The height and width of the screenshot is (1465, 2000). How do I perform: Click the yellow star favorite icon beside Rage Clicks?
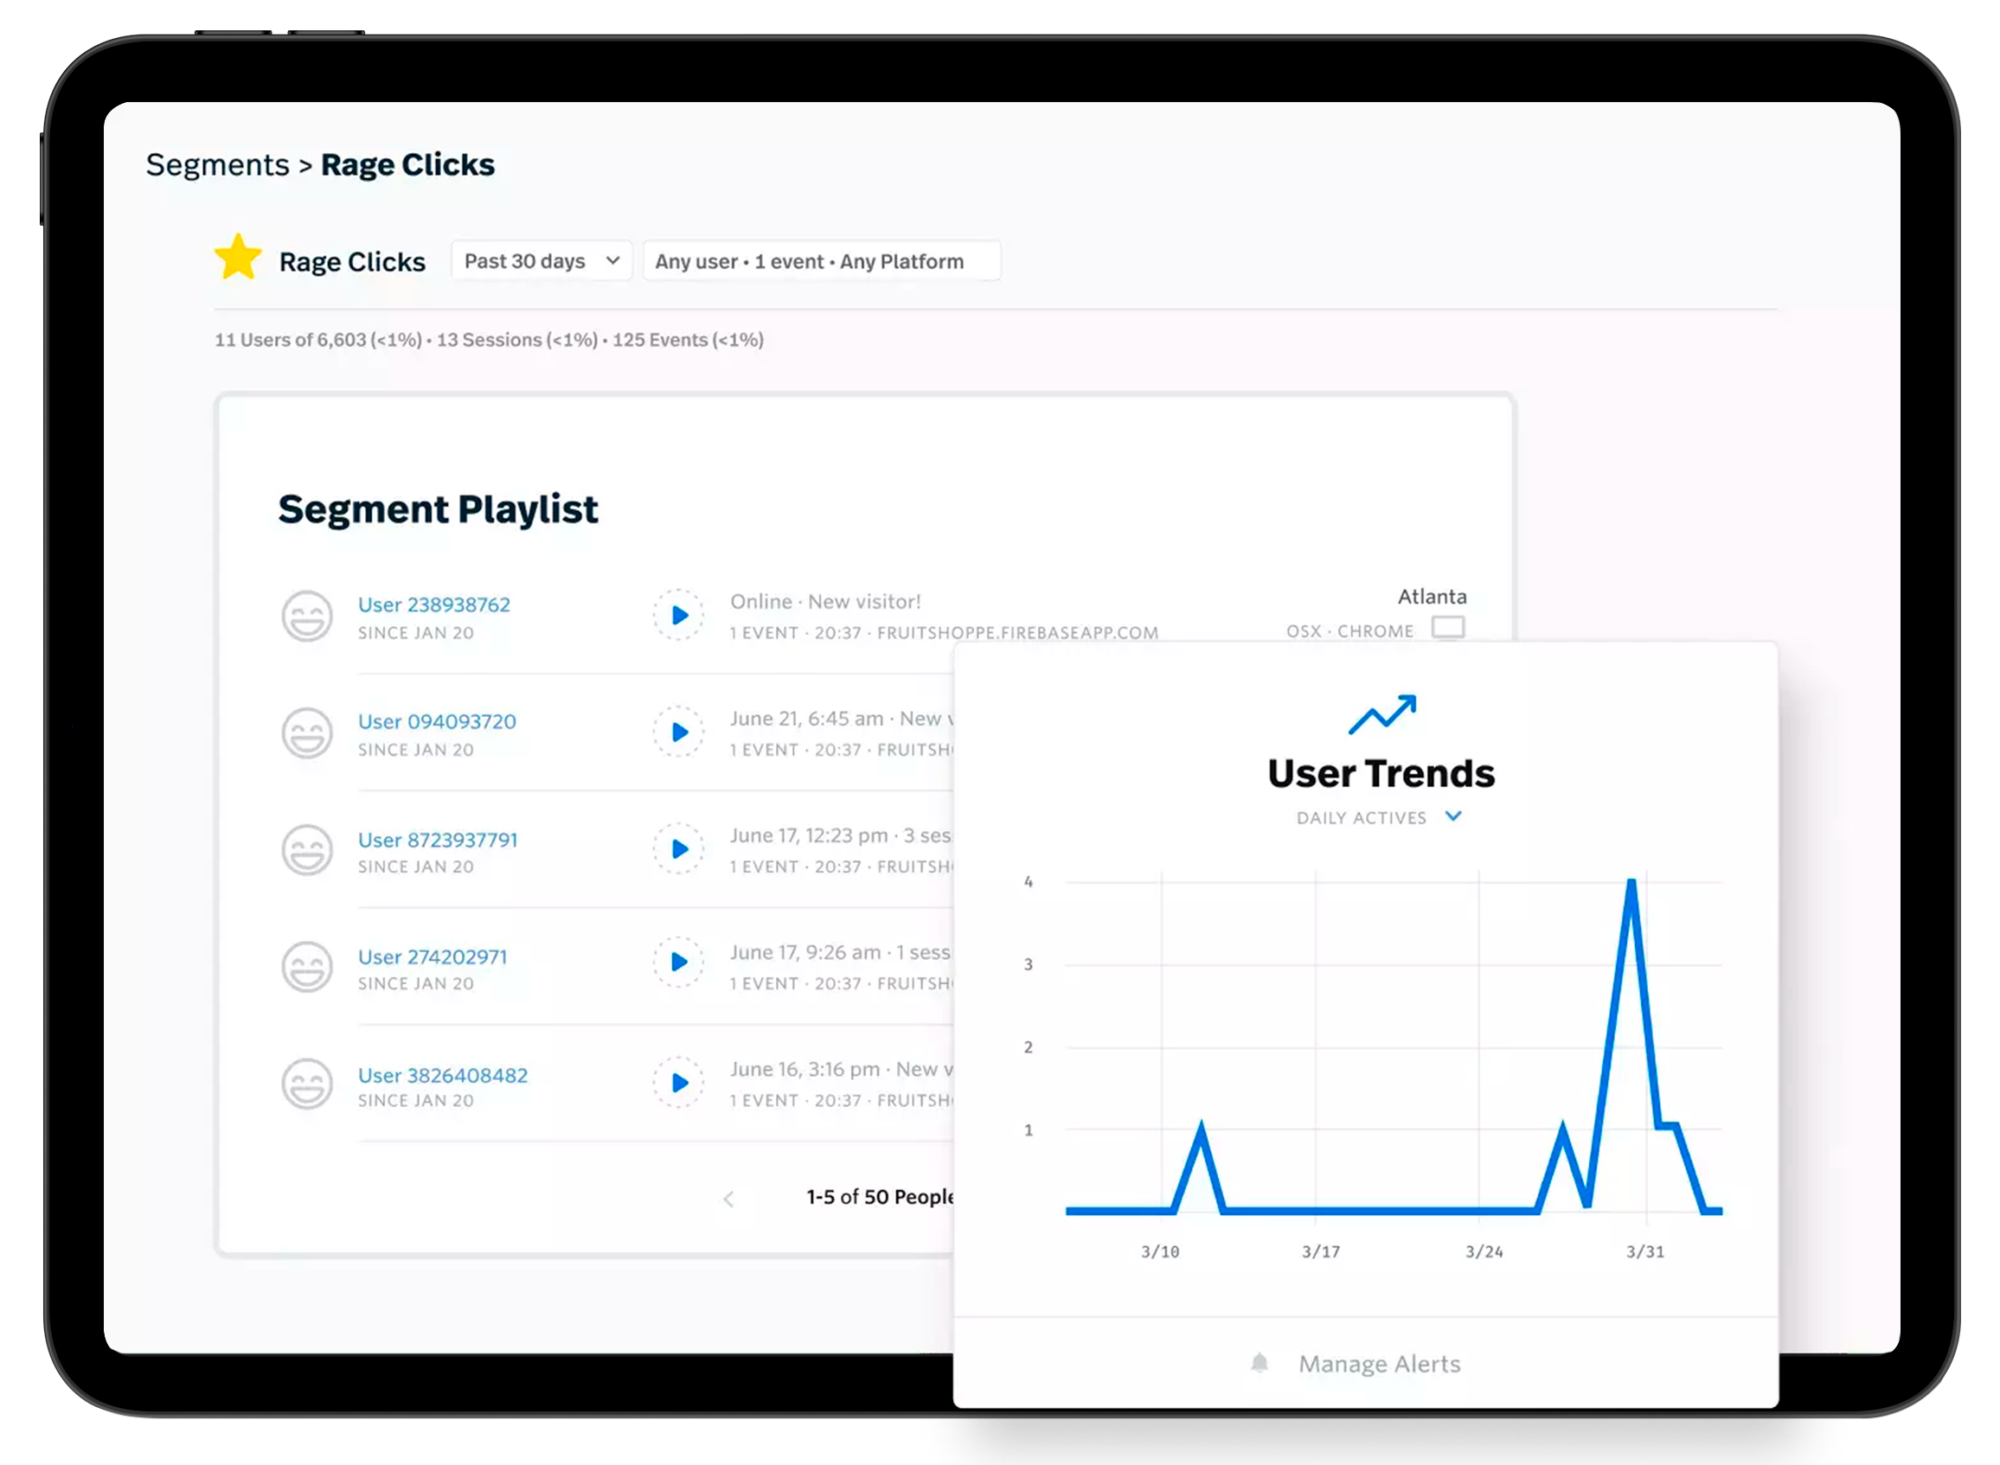pyautogui.click(x=238, y=259)
